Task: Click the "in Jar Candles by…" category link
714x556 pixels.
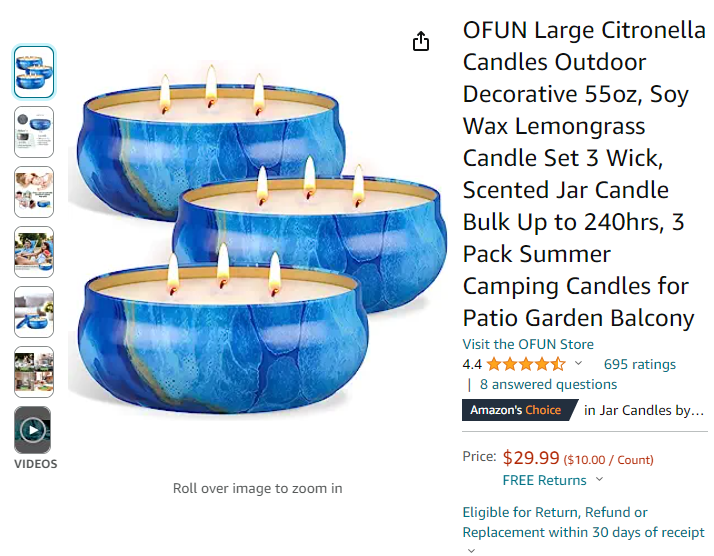Action: pyautogui.click(x=644, y=410)
